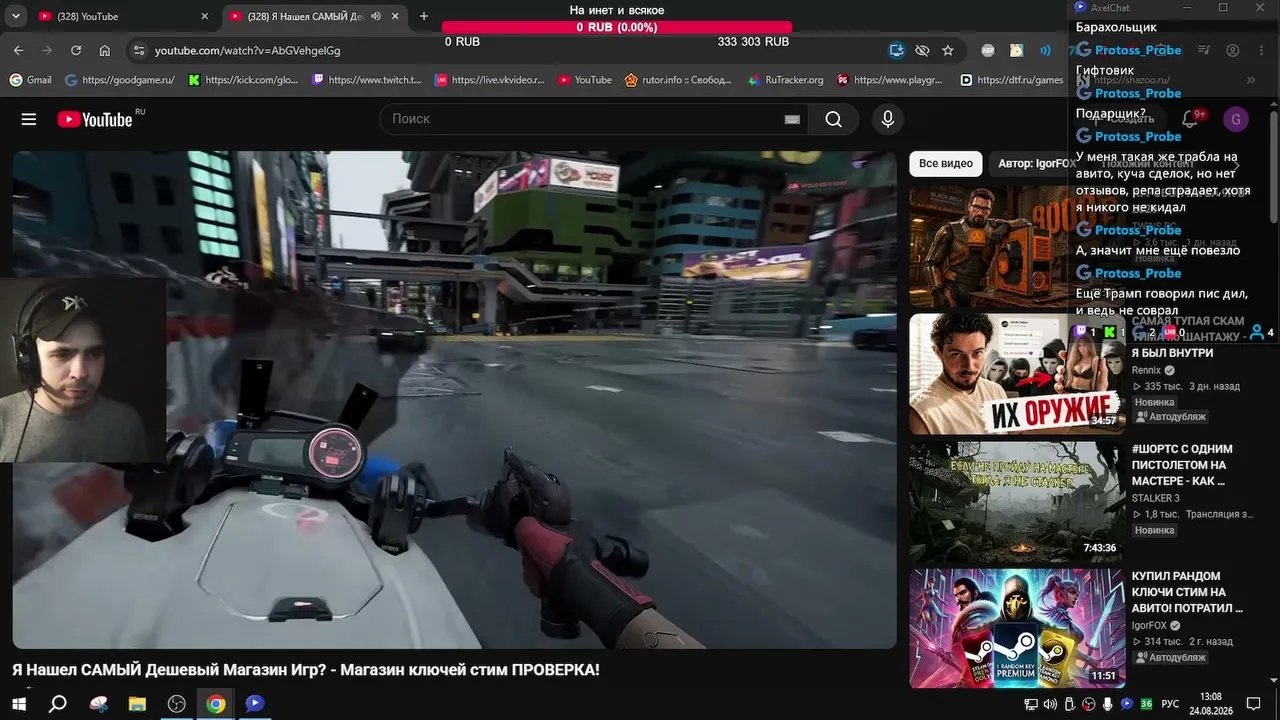
Task: Click the chat message 'А, значит мне ещё повезло'
Action: [1158, 250]
